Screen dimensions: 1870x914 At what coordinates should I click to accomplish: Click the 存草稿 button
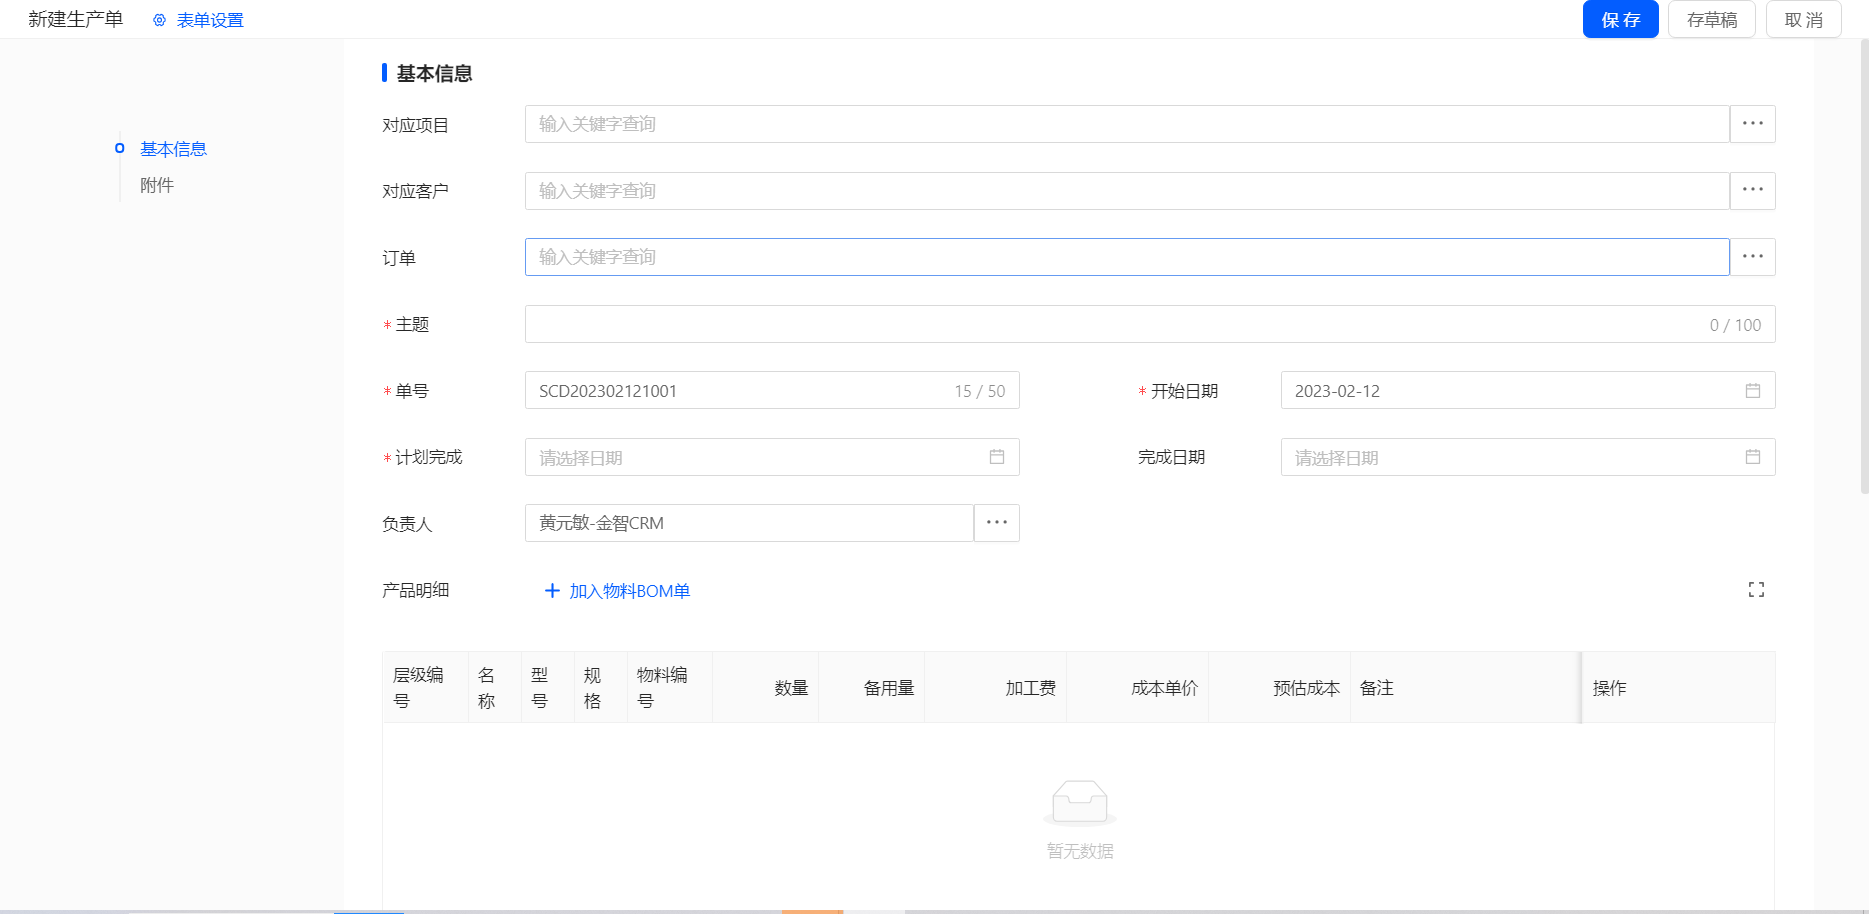click(x=1711, y=19)
